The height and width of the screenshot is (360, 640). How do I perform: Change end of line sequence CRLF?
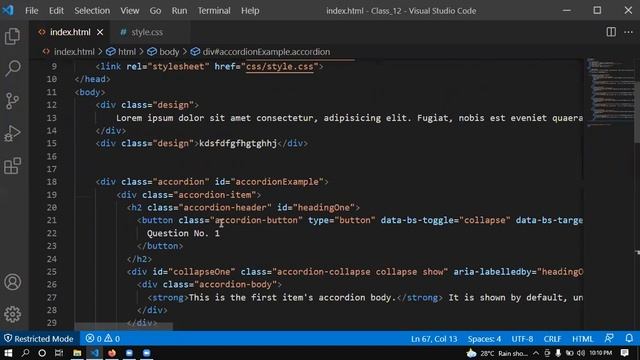[552, 339]
